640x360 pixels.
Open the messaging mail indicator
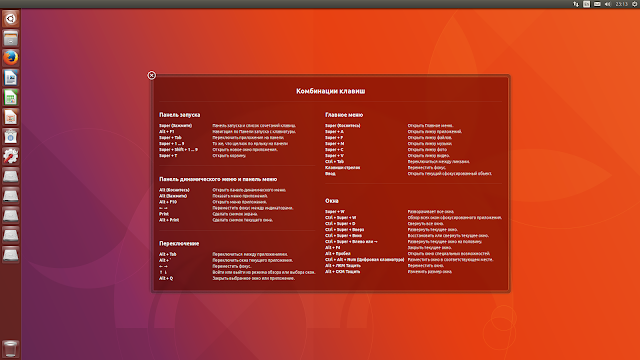(x=597, y=4)
